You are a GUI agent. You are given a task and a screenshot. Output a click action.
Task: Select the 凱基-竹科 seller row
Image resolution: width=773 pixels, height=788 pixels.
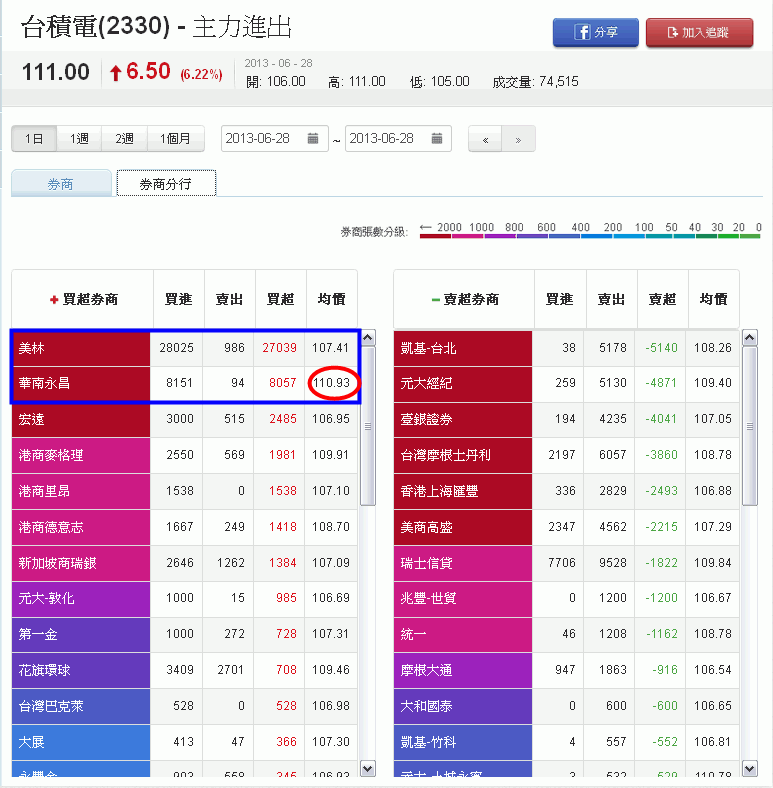(x=566, y=742)
